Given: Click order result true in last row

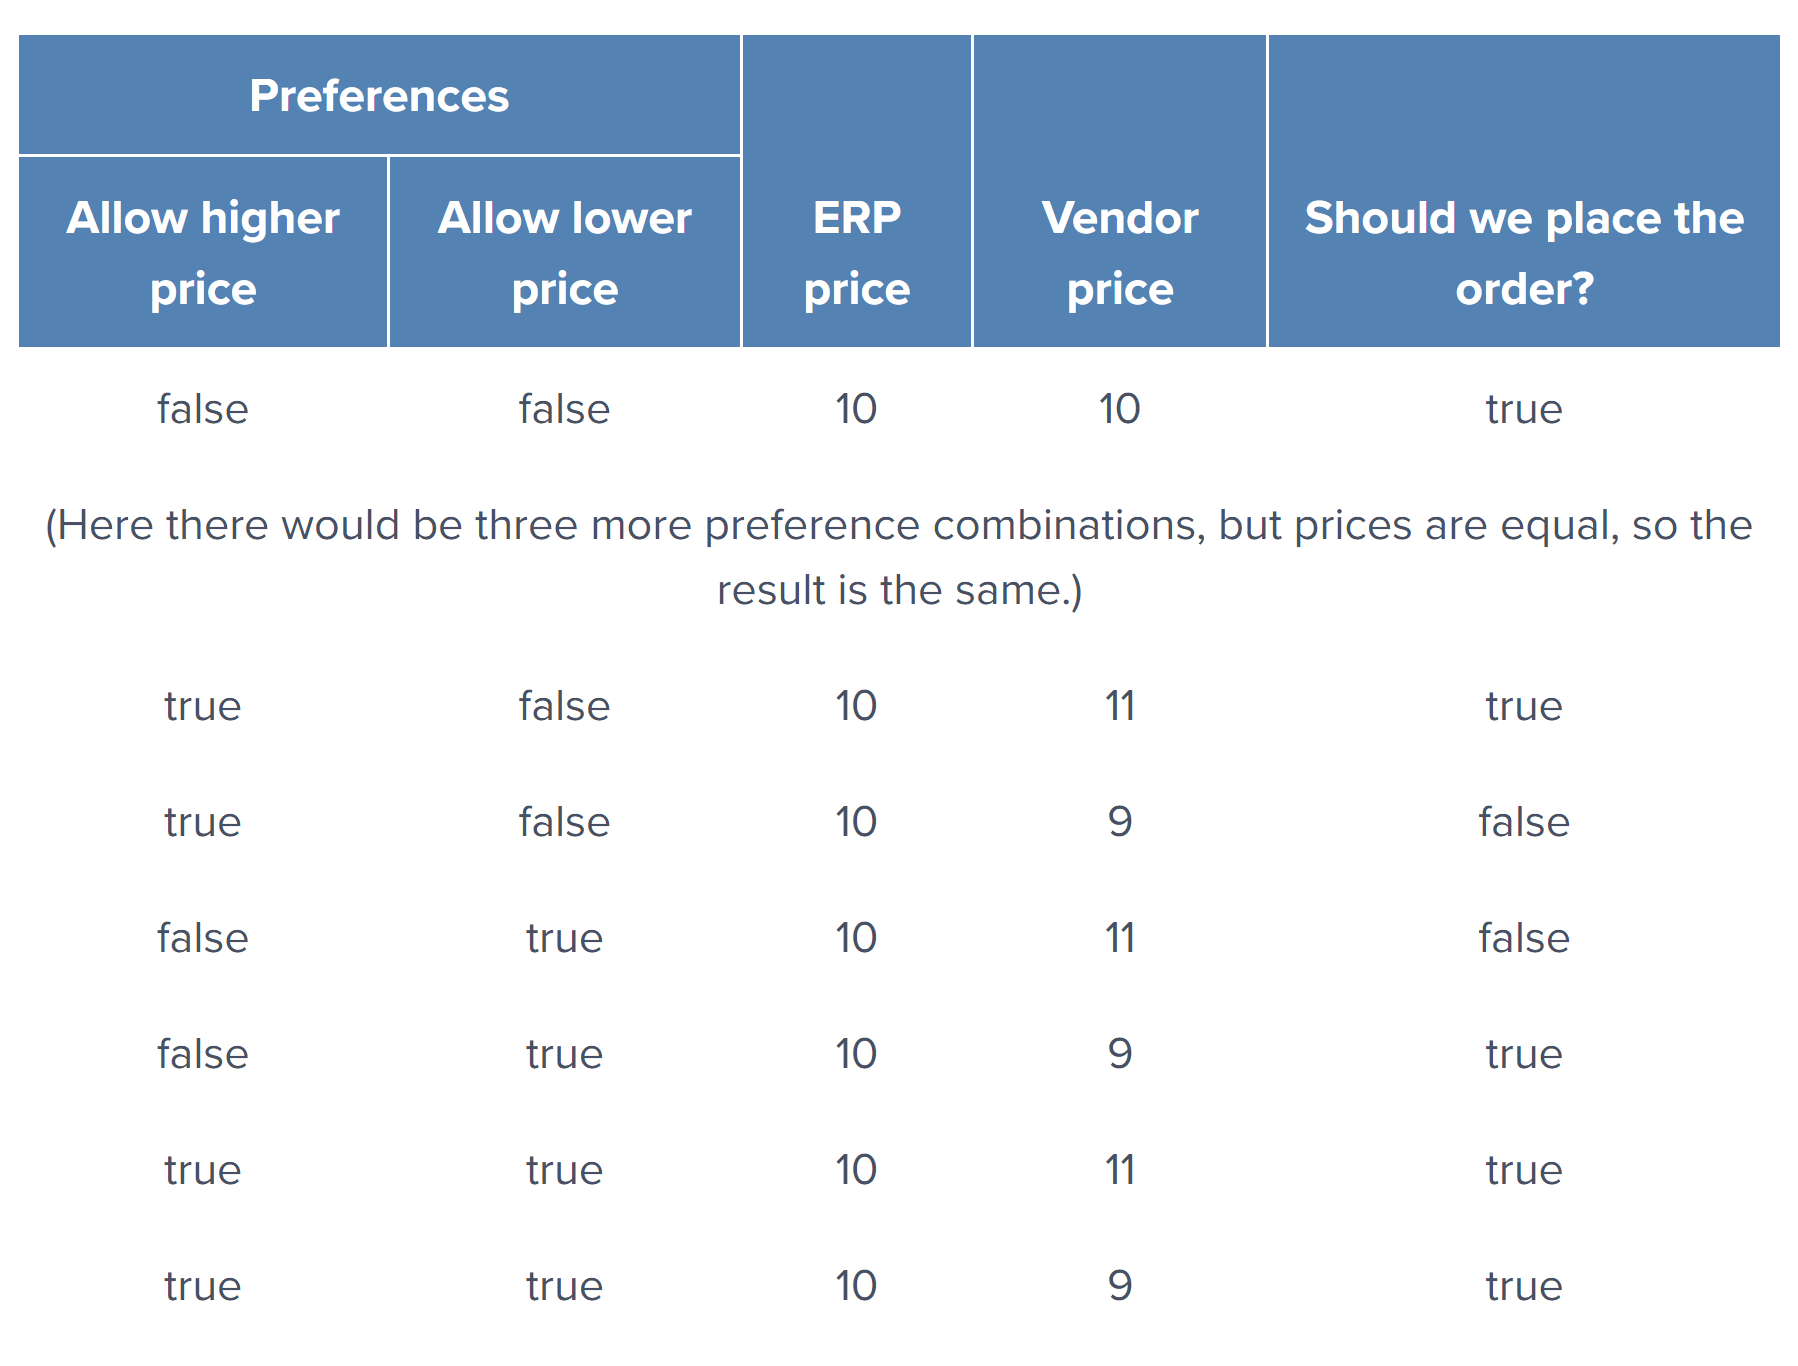Looking at the screenshot, I should click(1524, 1286).
